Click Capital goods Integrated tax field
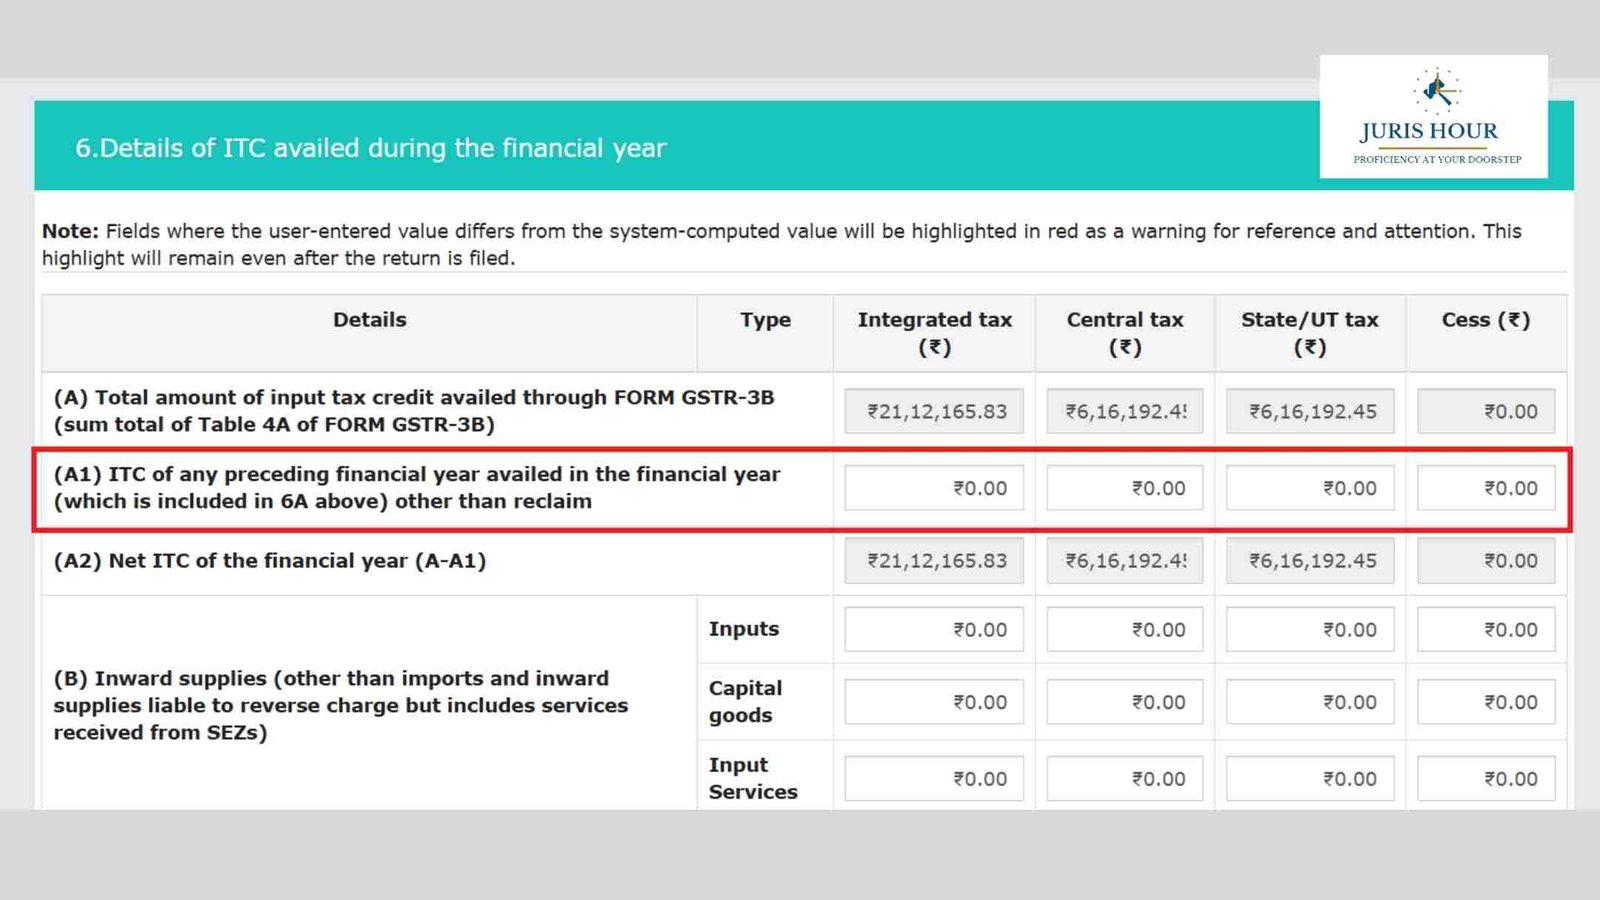This screenshot has width=1600, height=900. (933, 702)
